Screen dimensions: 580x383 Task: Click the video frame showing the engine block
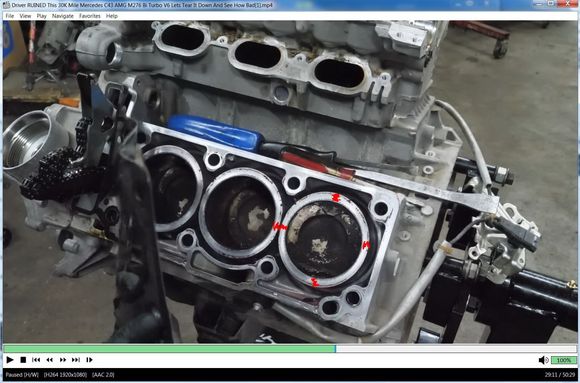pos(290,182)
